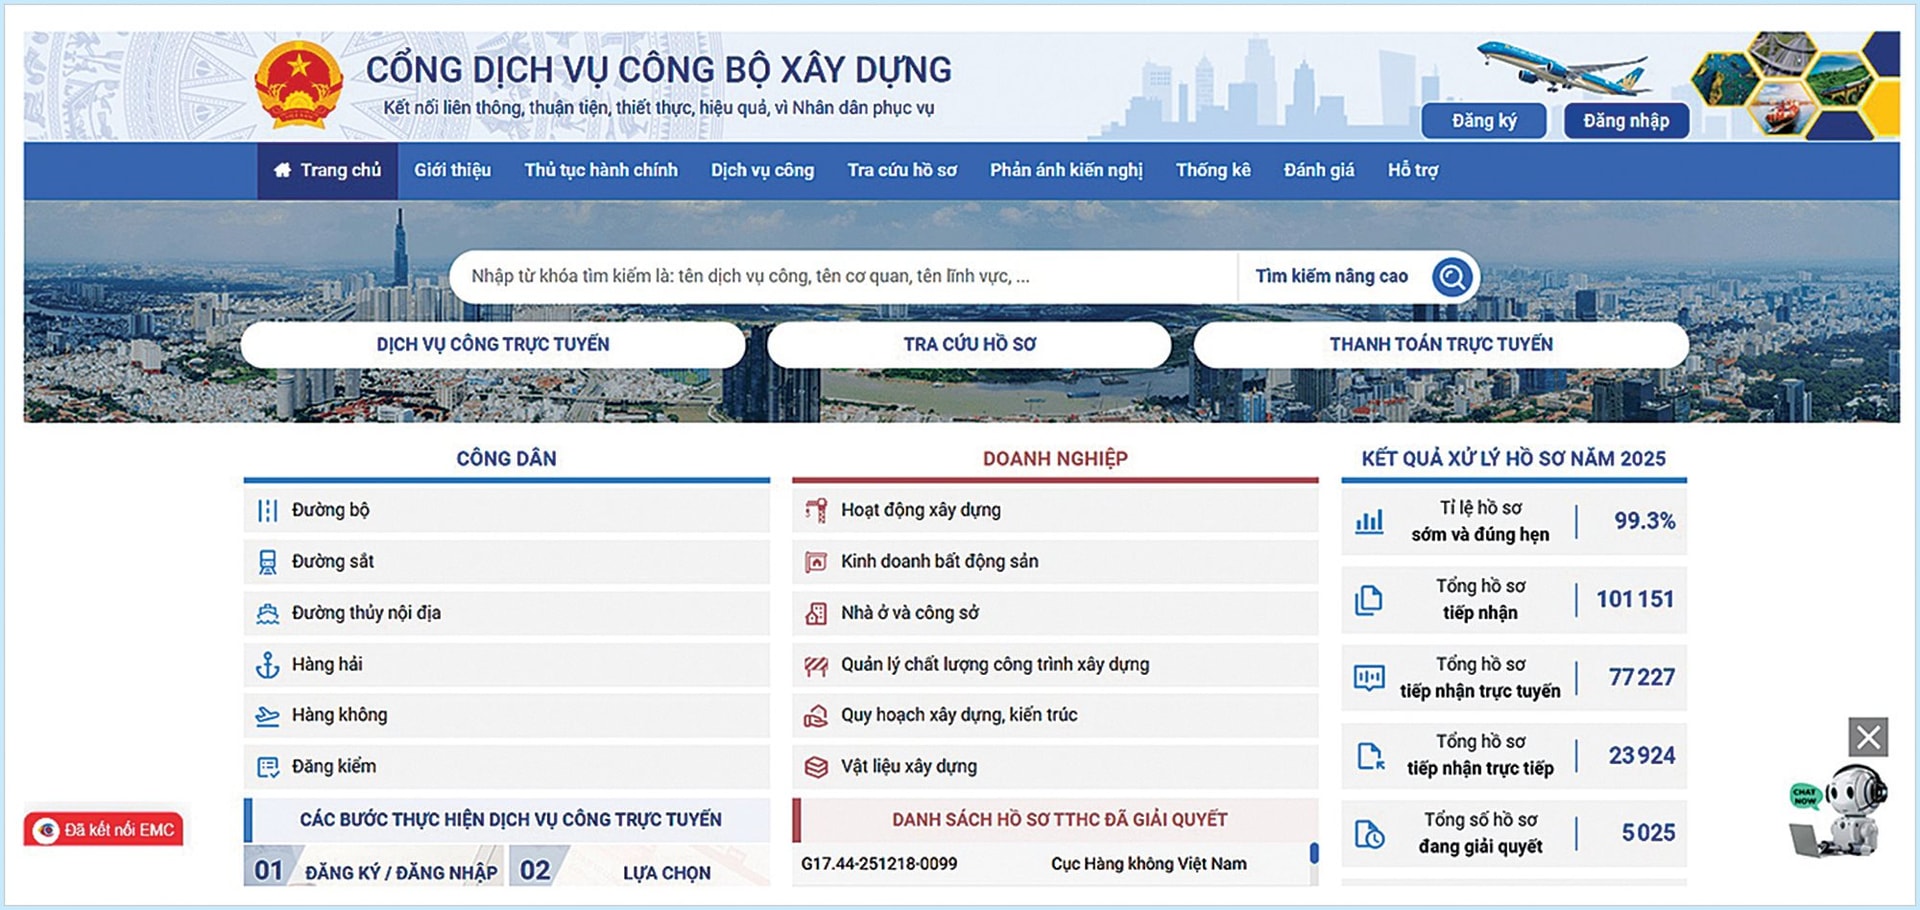
Task: Click the bar chart icon beside Tỉ lệ hồ sơ
Action: (1370, 521)
